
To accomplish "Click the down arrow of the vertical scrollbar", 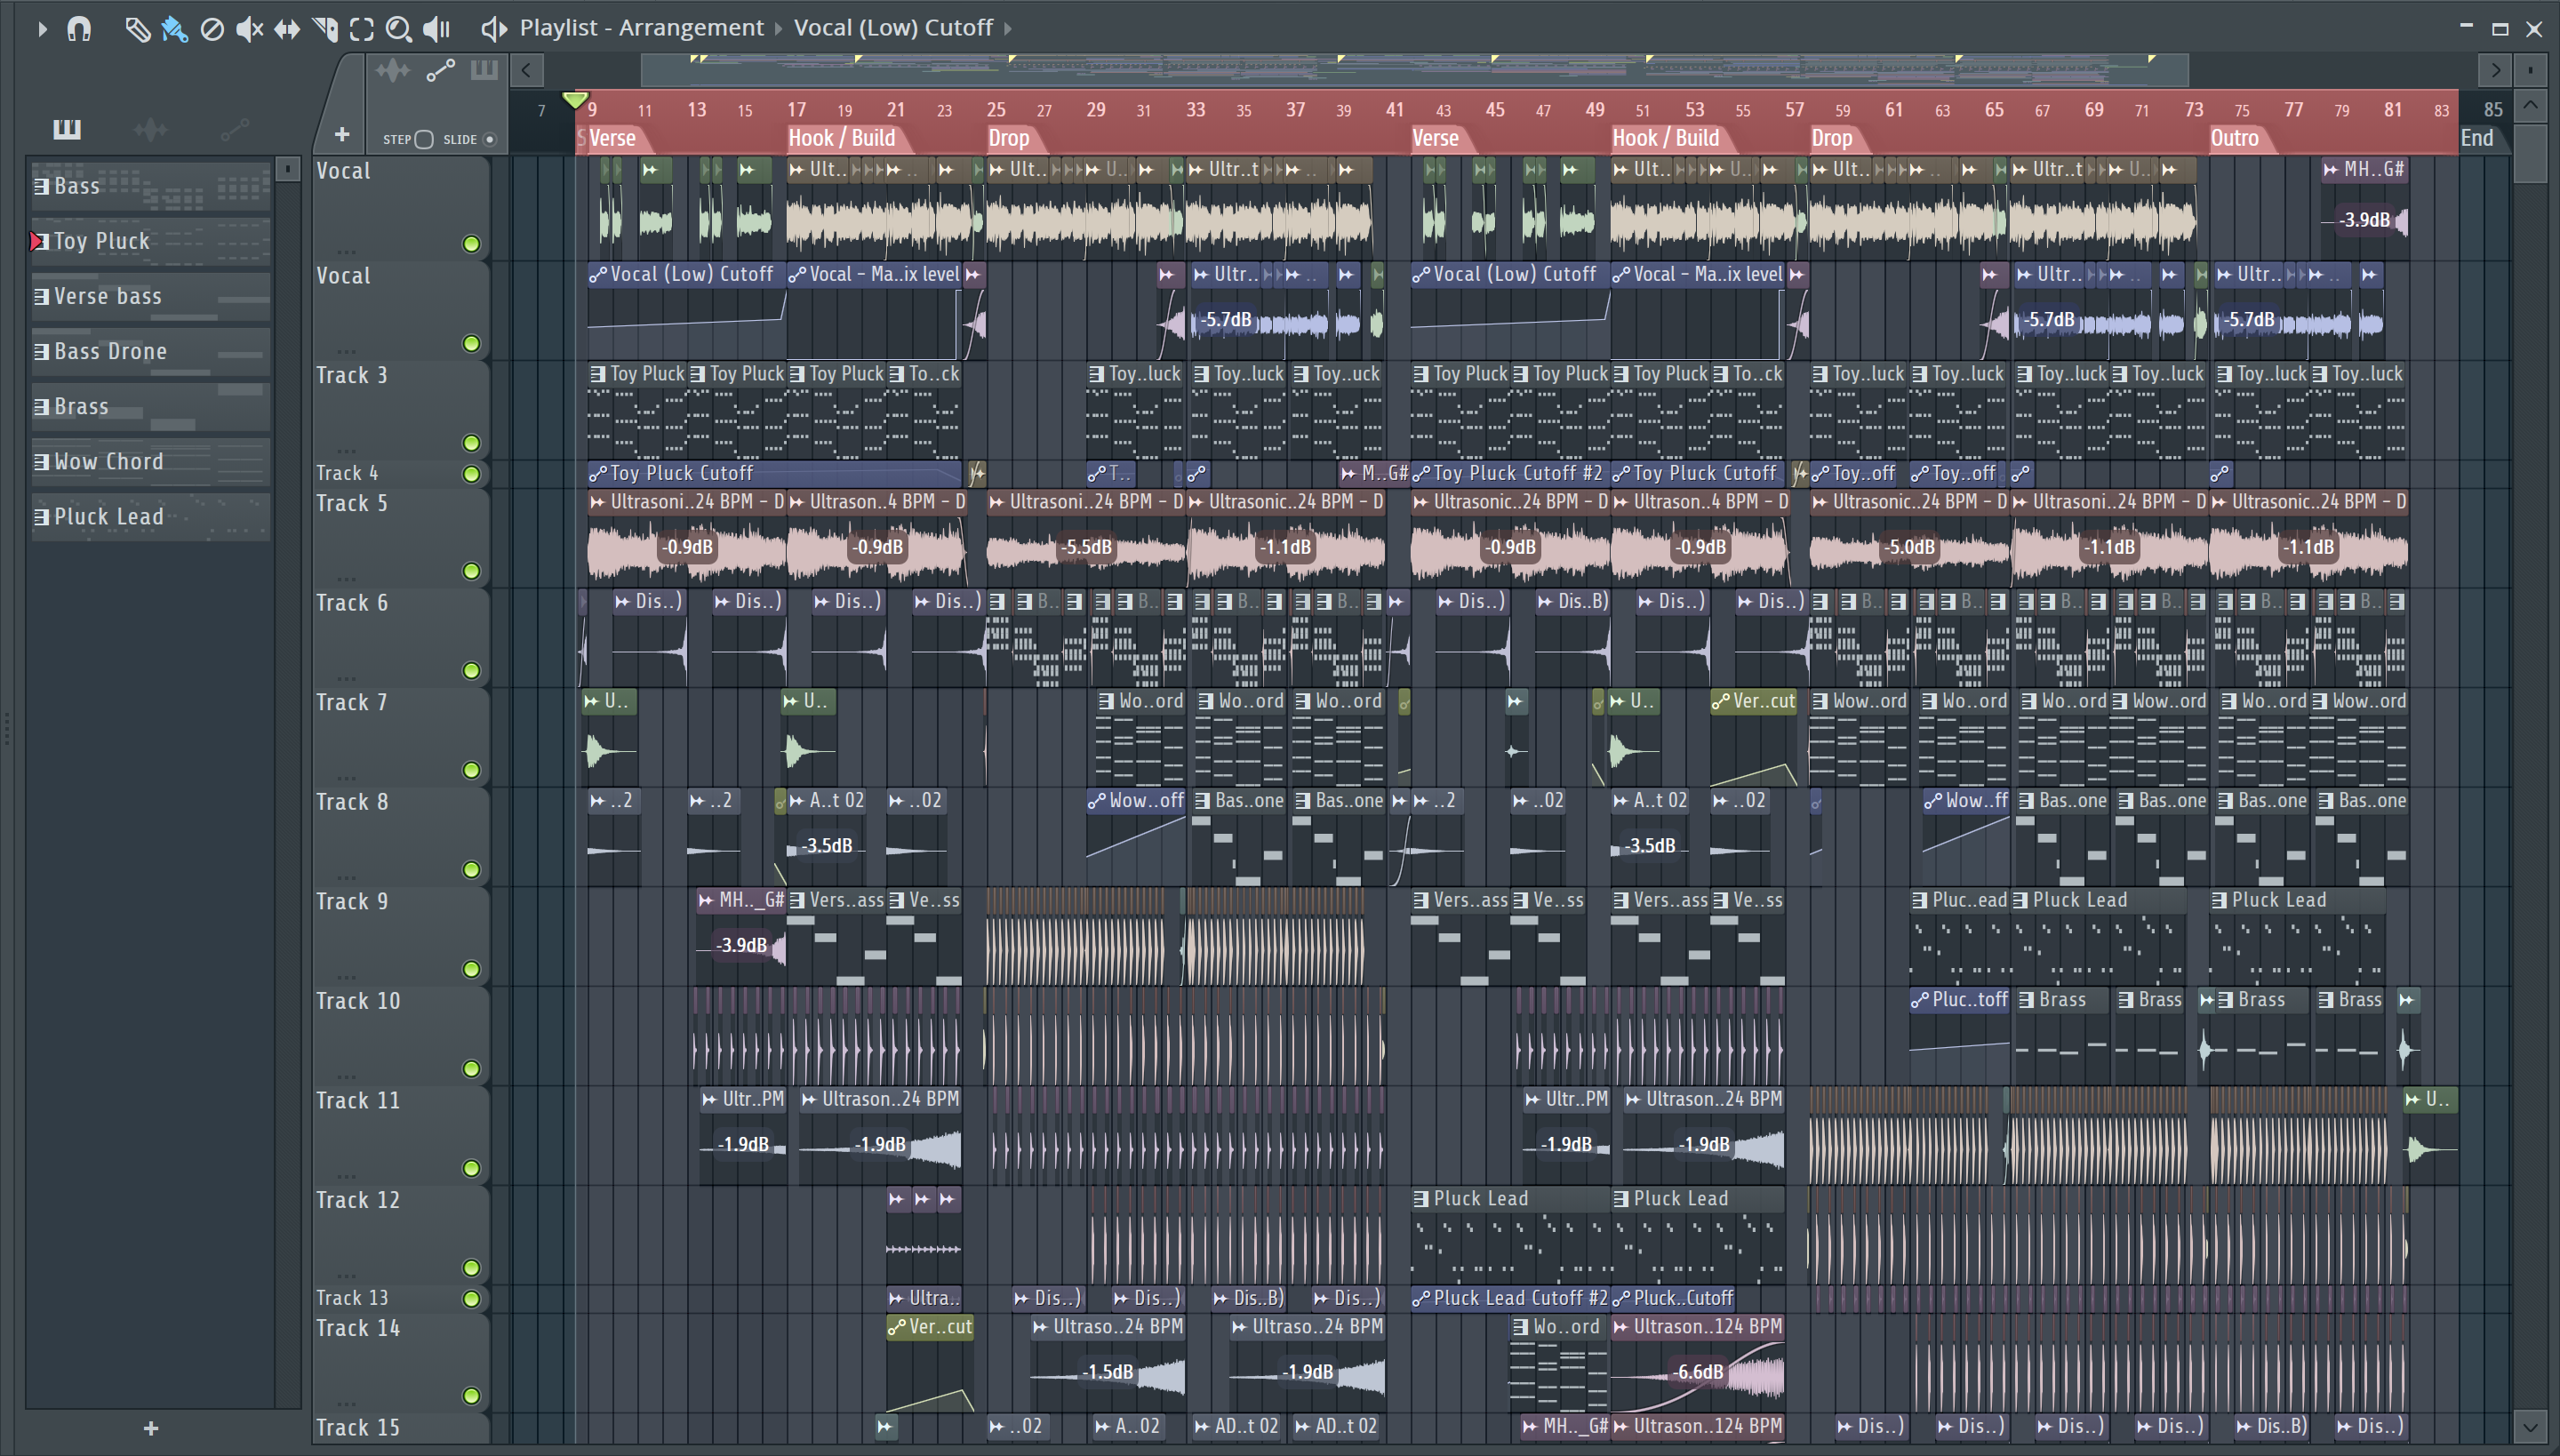I will [2530, 1427].
